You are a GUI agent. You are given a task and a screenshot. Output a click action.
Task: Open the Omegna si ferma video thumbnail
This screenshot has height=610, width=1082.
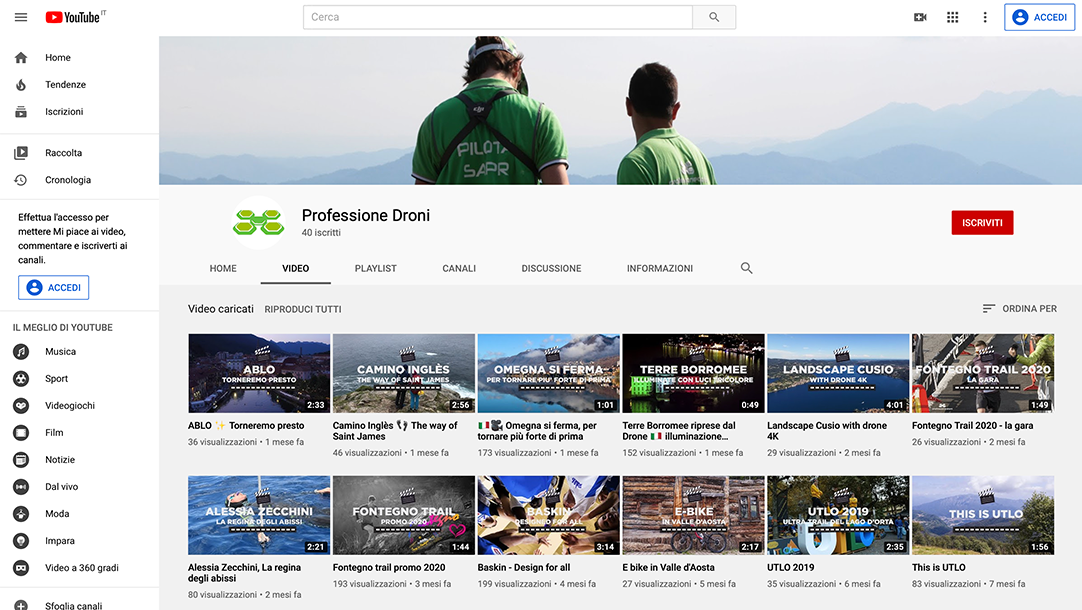pos(549,373)
